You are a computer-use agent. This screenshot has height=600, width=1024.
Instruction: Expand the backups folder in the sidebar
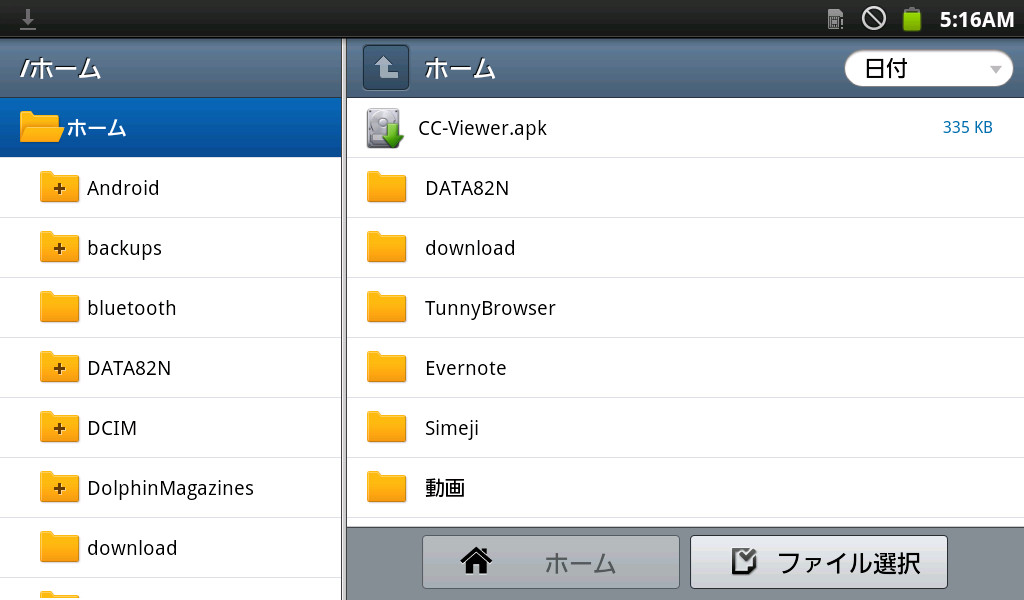click(59, 247)
